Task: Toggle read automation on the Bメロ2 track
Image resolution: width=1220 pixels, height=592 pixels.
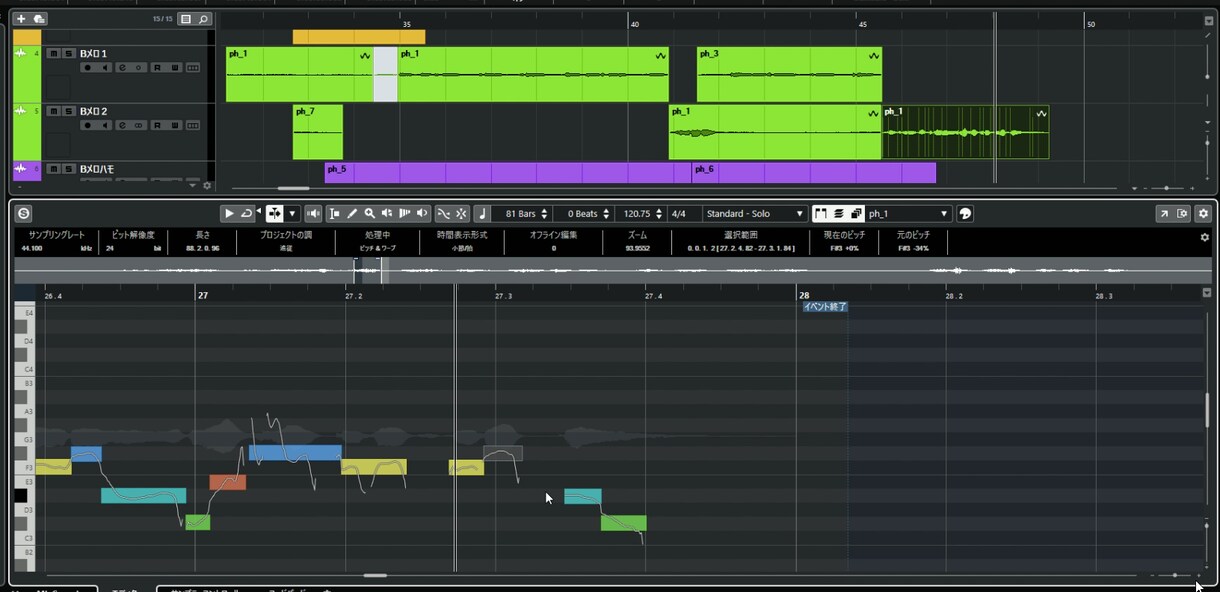Action: [x=157, y=125]
